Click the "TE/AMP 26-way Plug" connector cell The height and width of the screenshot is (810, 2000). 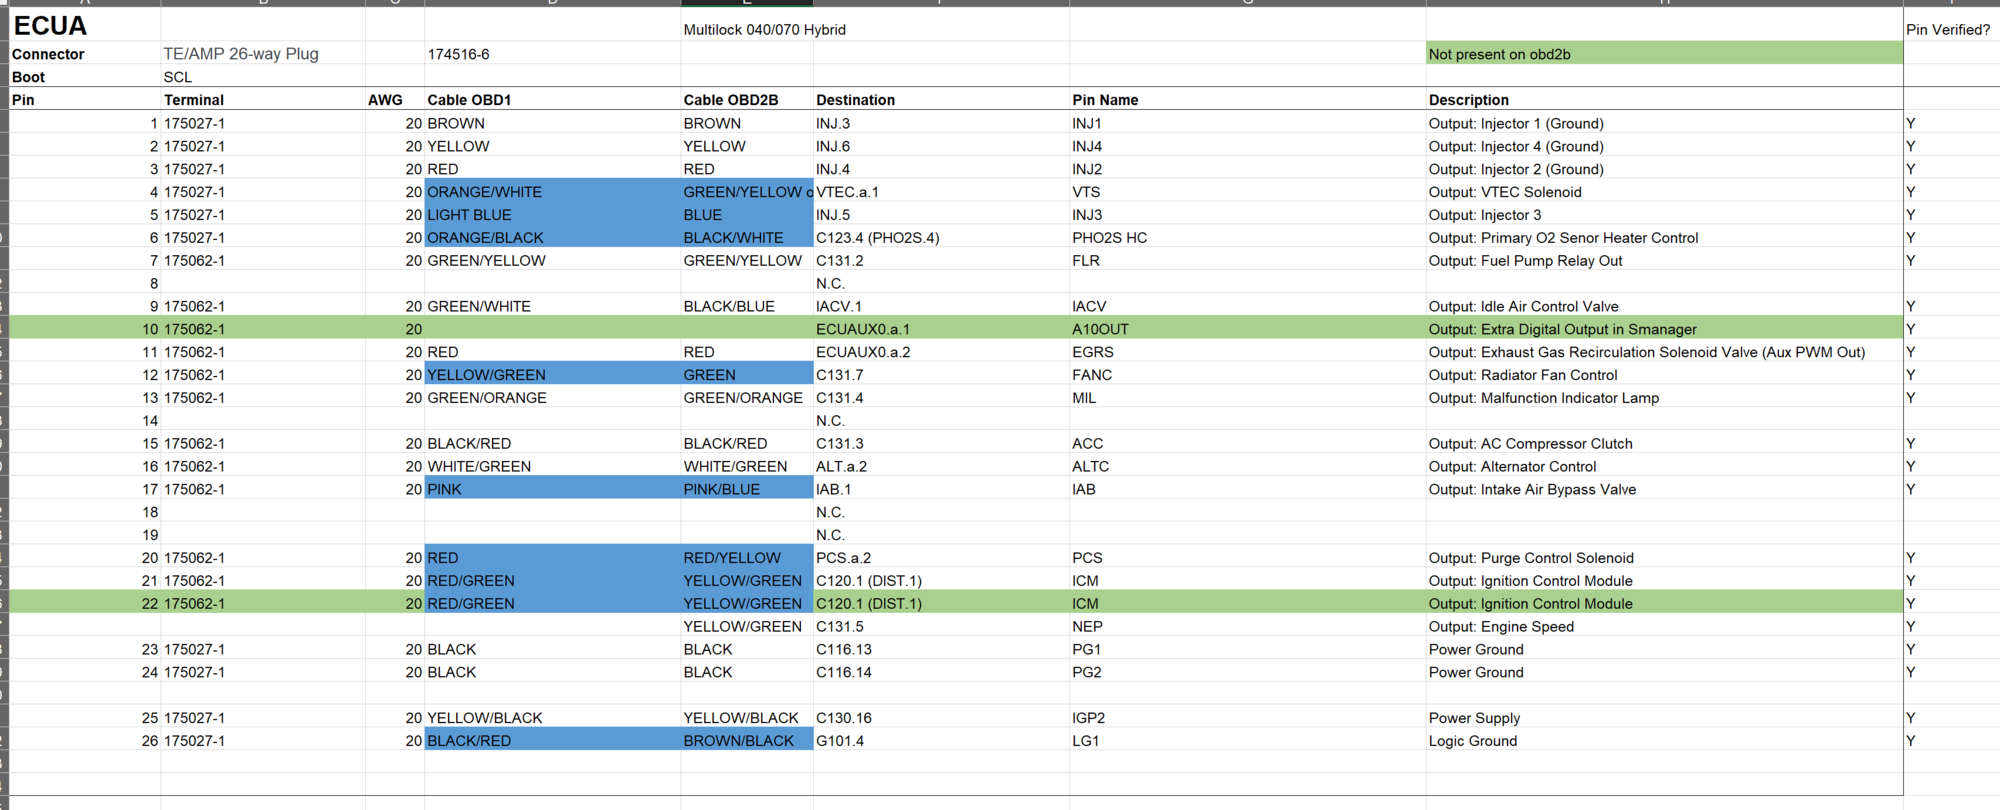(241, 54)
